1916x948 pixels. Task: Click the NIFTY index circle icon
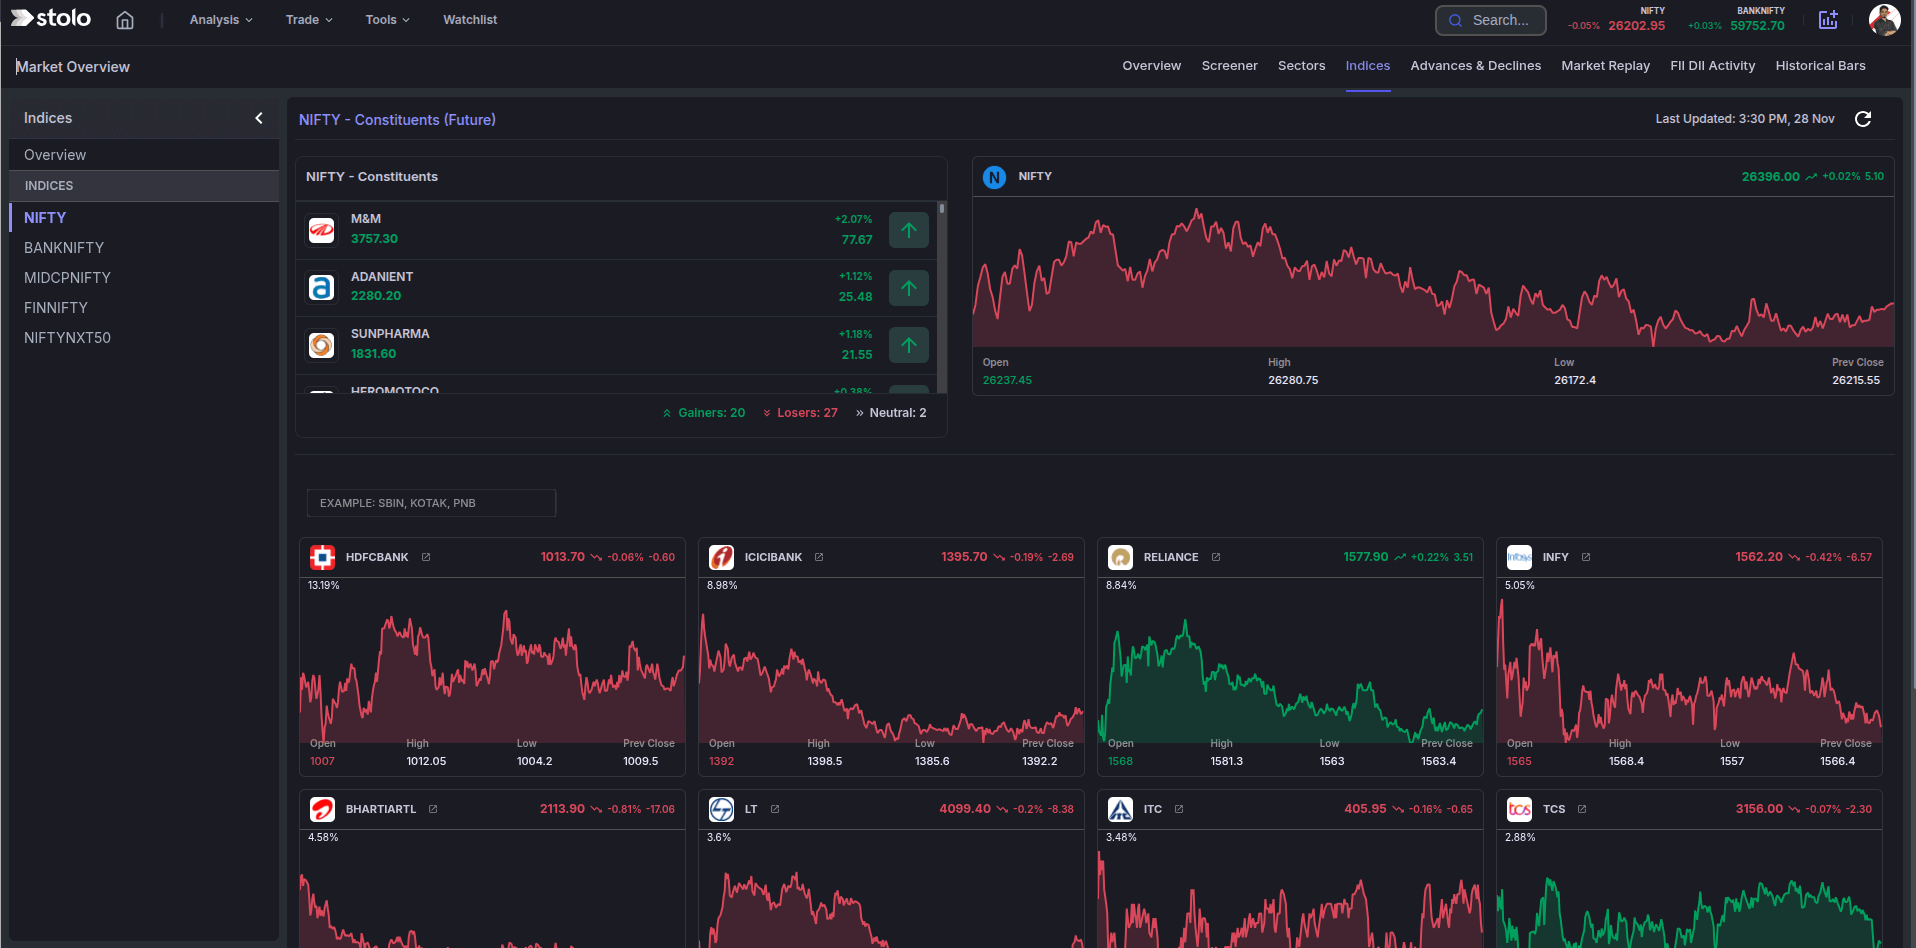[x=994, y=176]
